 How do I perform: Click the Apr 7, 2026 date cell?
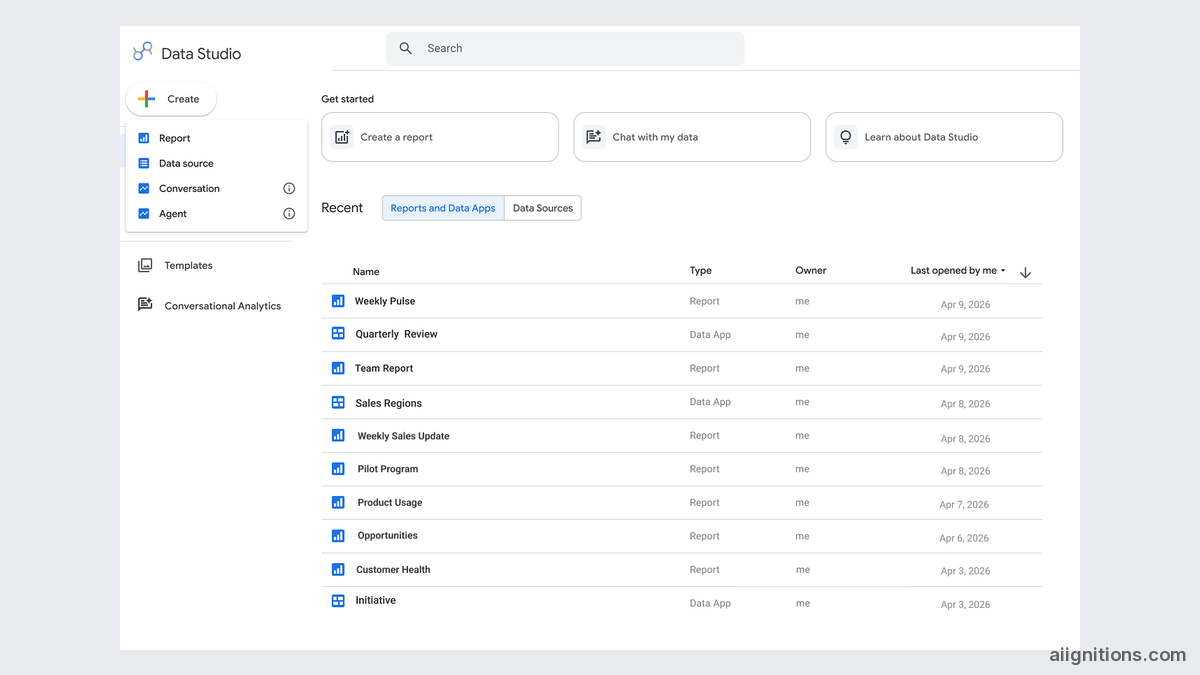pos(964,505)
